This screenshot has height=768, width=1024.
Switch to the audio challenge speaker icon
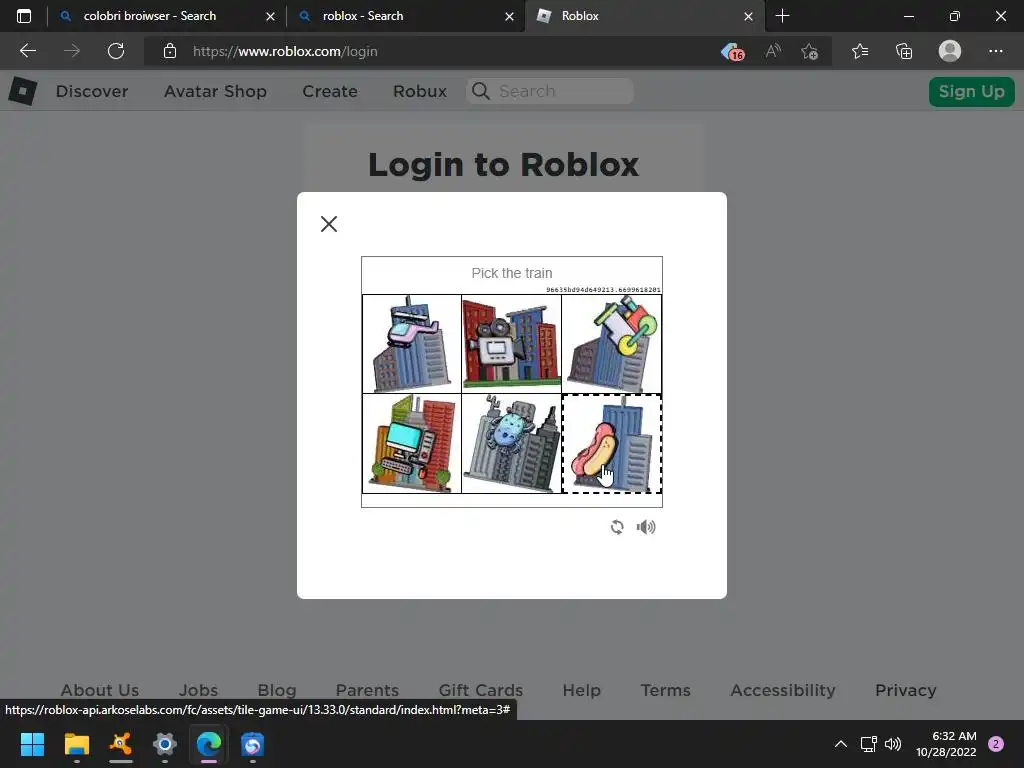[646, 527]
